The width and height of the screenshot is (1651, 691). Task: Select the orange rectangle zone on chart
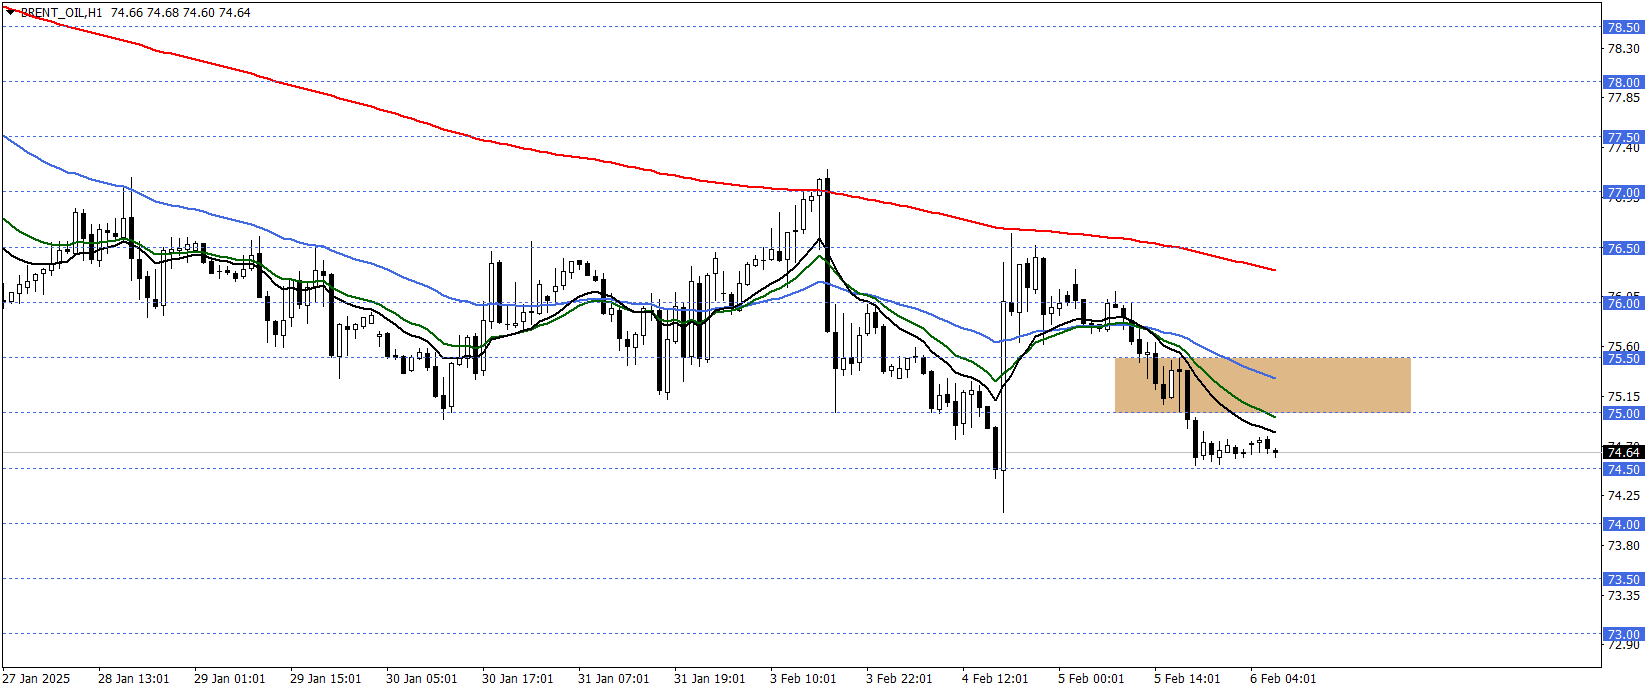(1262, 385)
